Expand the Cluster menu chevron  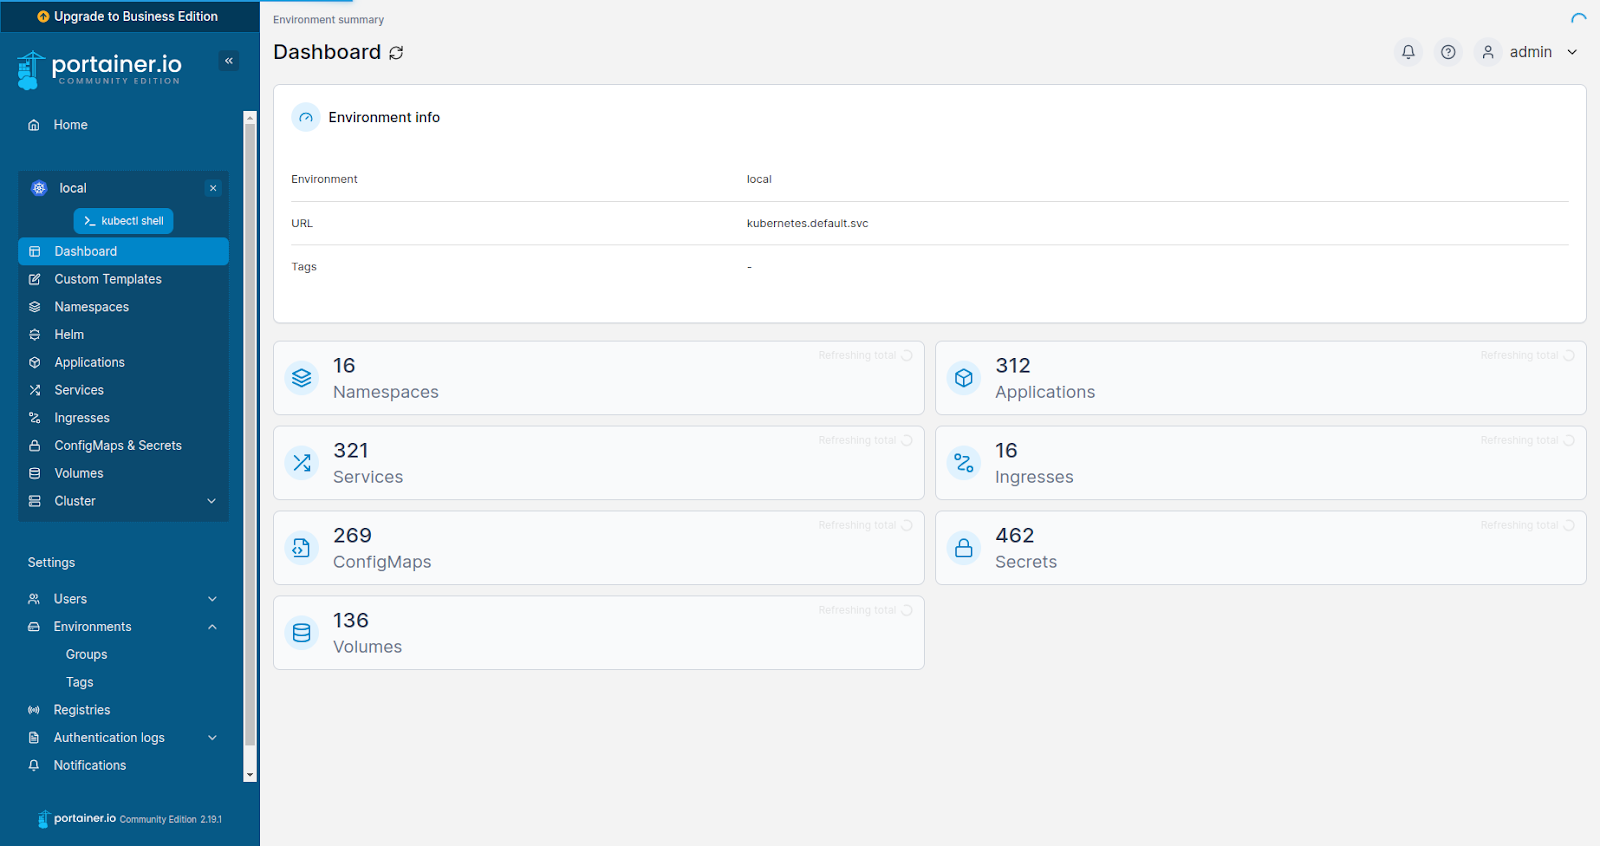[211, 501]
